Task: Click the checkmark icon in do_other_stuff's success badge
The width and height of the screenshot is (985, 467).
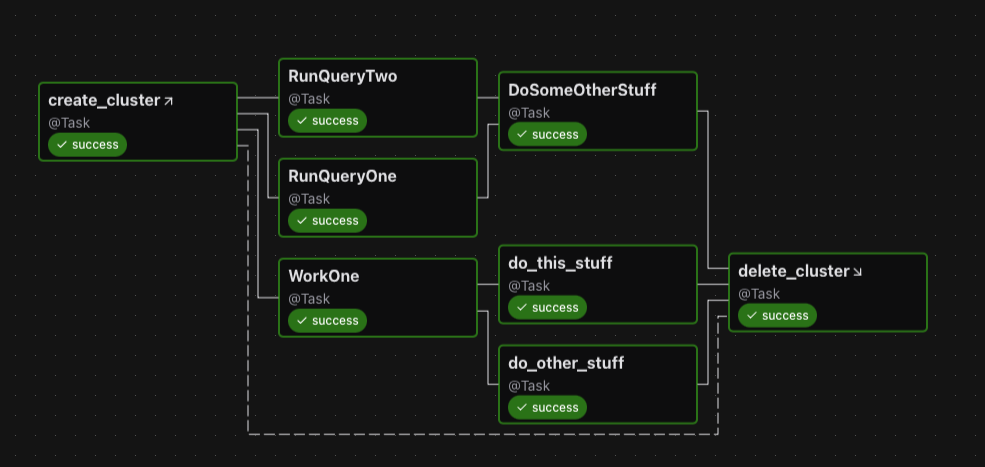Action: (x=521, y=408)
